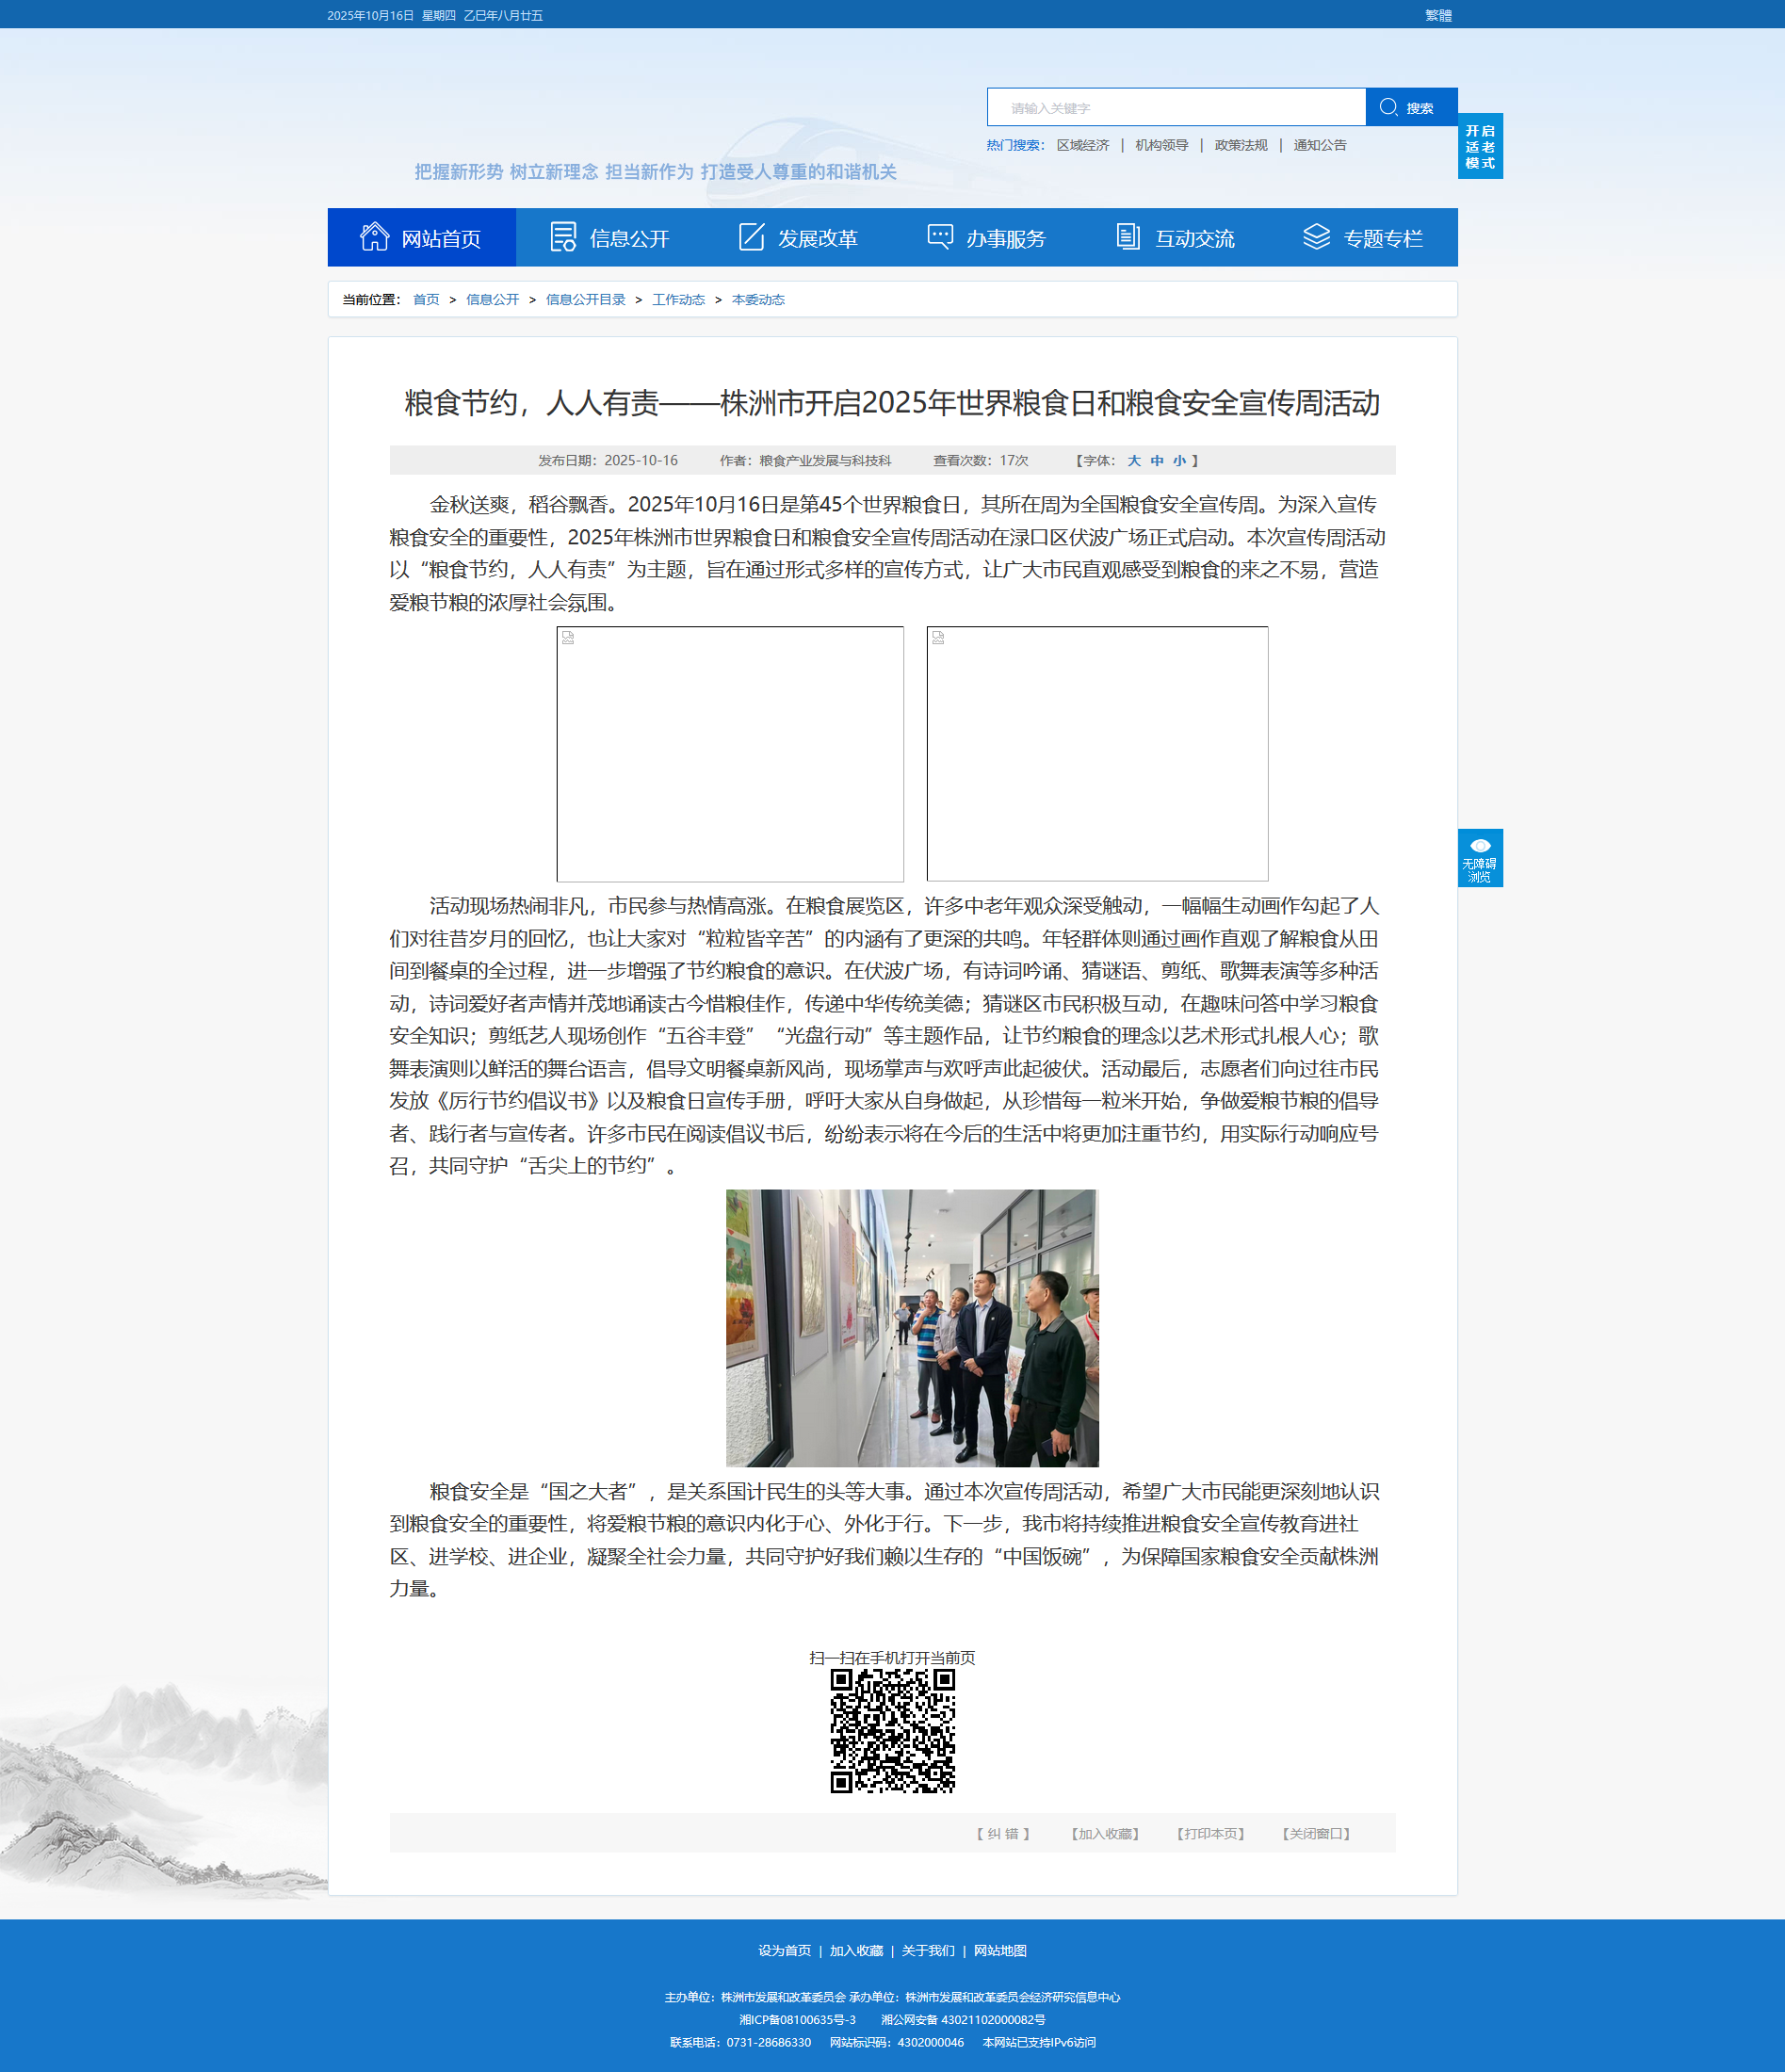Set article font size to 大

click(1133, 461)
